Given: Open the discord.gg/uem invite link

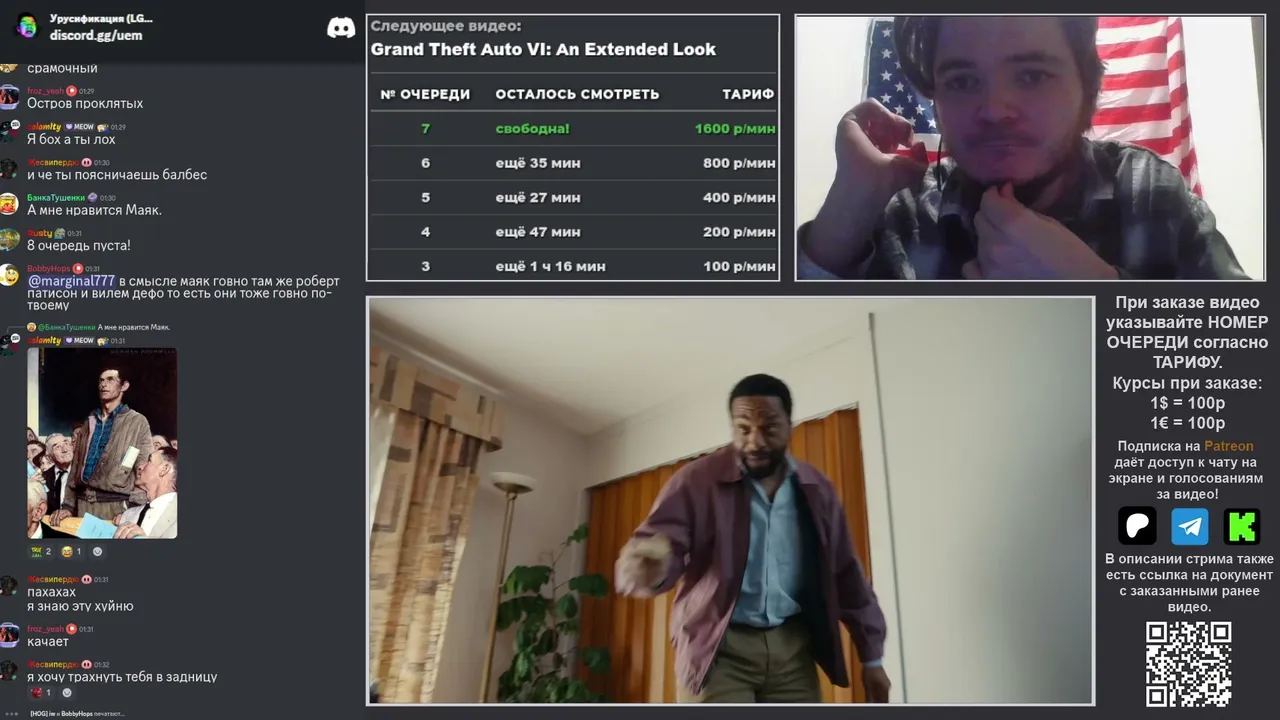Looking at the screenshot, I should point(96,35).
